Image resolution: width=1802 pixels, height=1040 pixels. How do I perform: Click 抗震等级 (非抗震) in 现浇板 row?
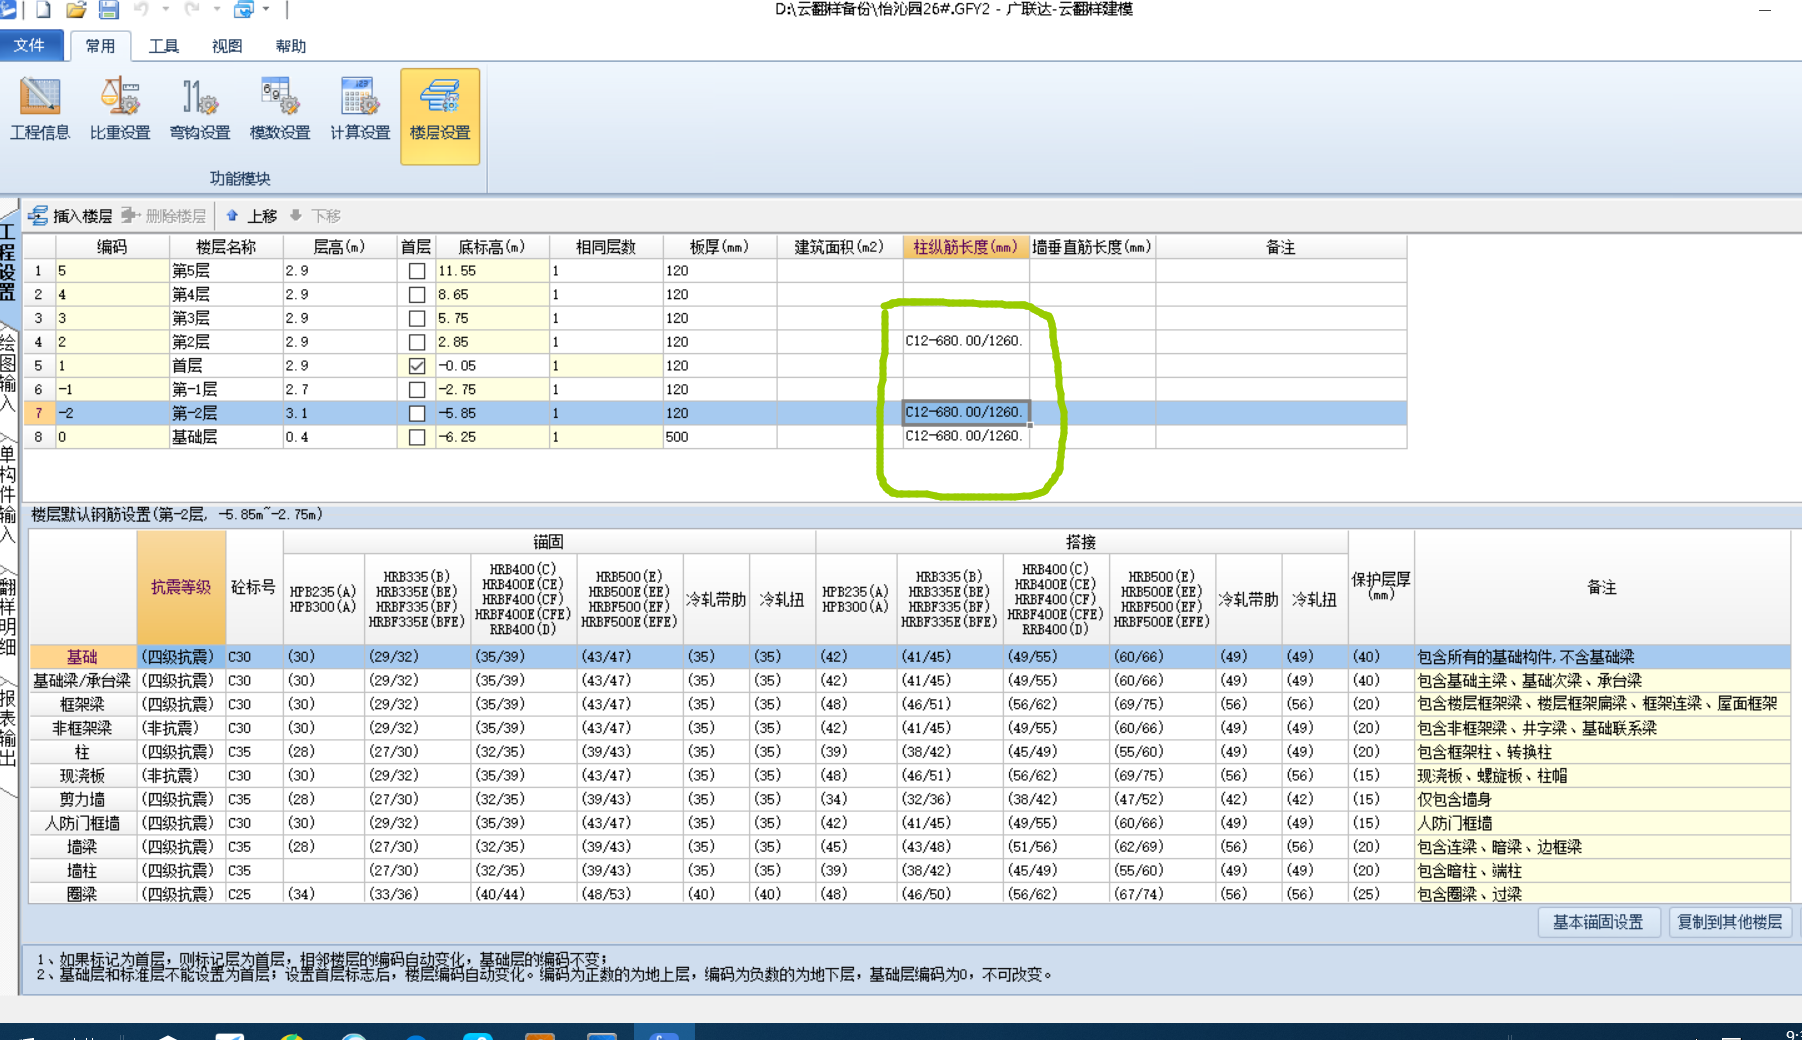(x=181, y=776)
